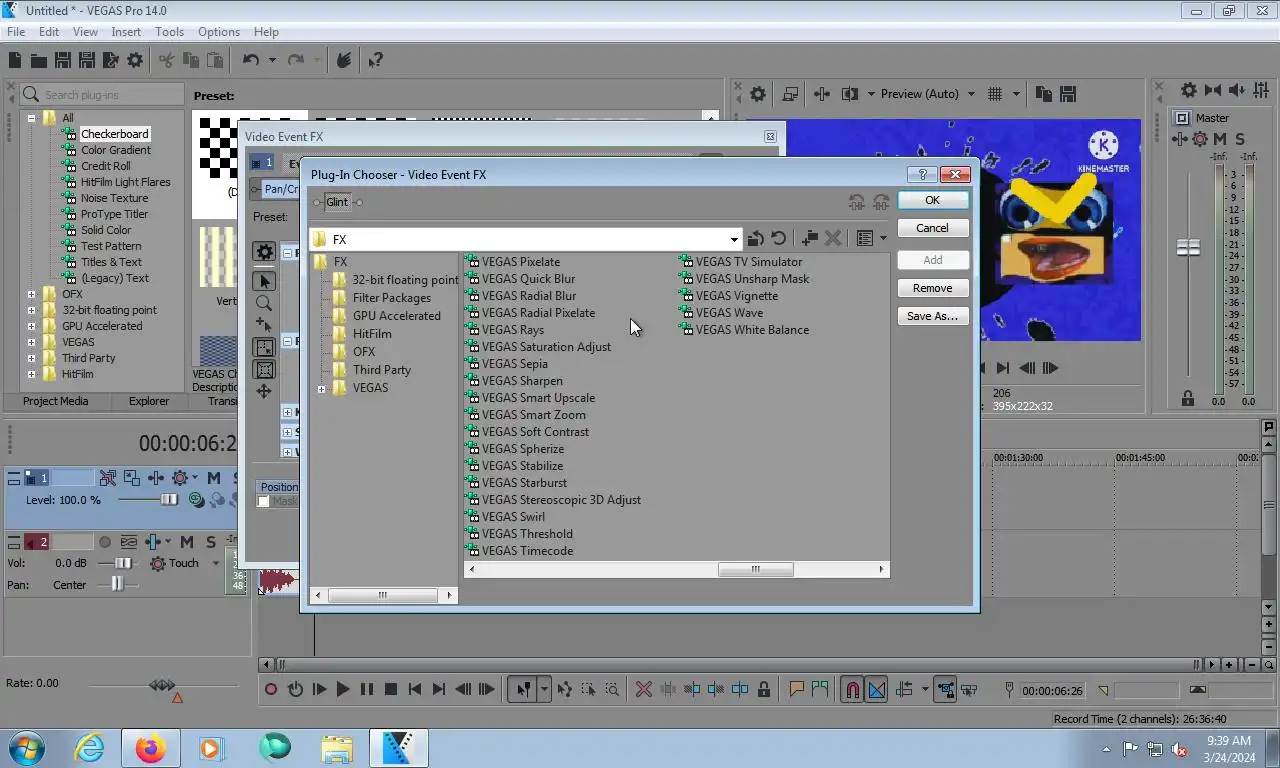Click the Cancel button in Plug-In Chooser

point(932,228)
